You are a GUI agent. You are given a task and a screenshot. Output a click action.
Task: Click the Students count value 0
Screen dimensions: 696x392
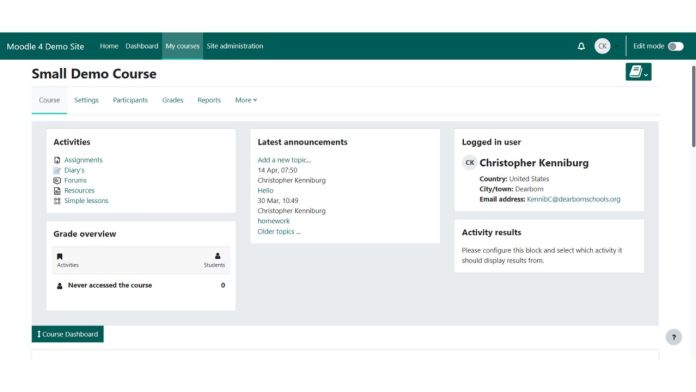coord(223,285)
